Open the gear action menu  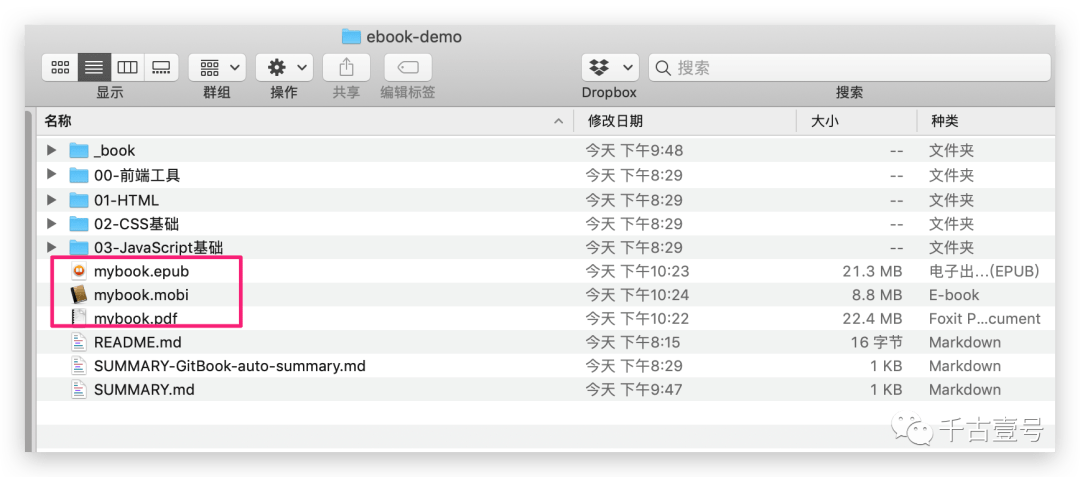(x=284, y=67)
